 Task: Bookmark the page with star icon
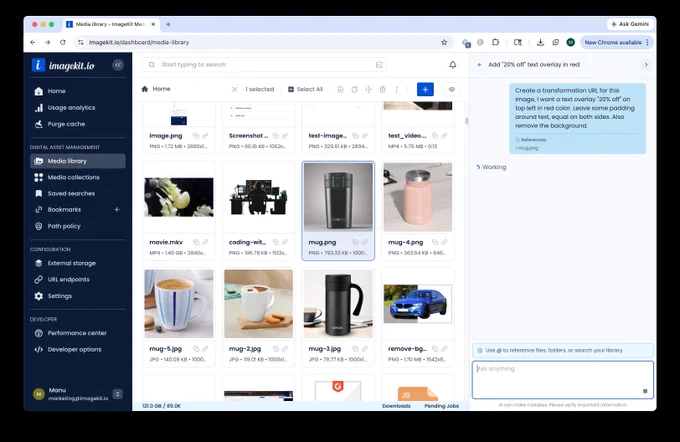444,43
